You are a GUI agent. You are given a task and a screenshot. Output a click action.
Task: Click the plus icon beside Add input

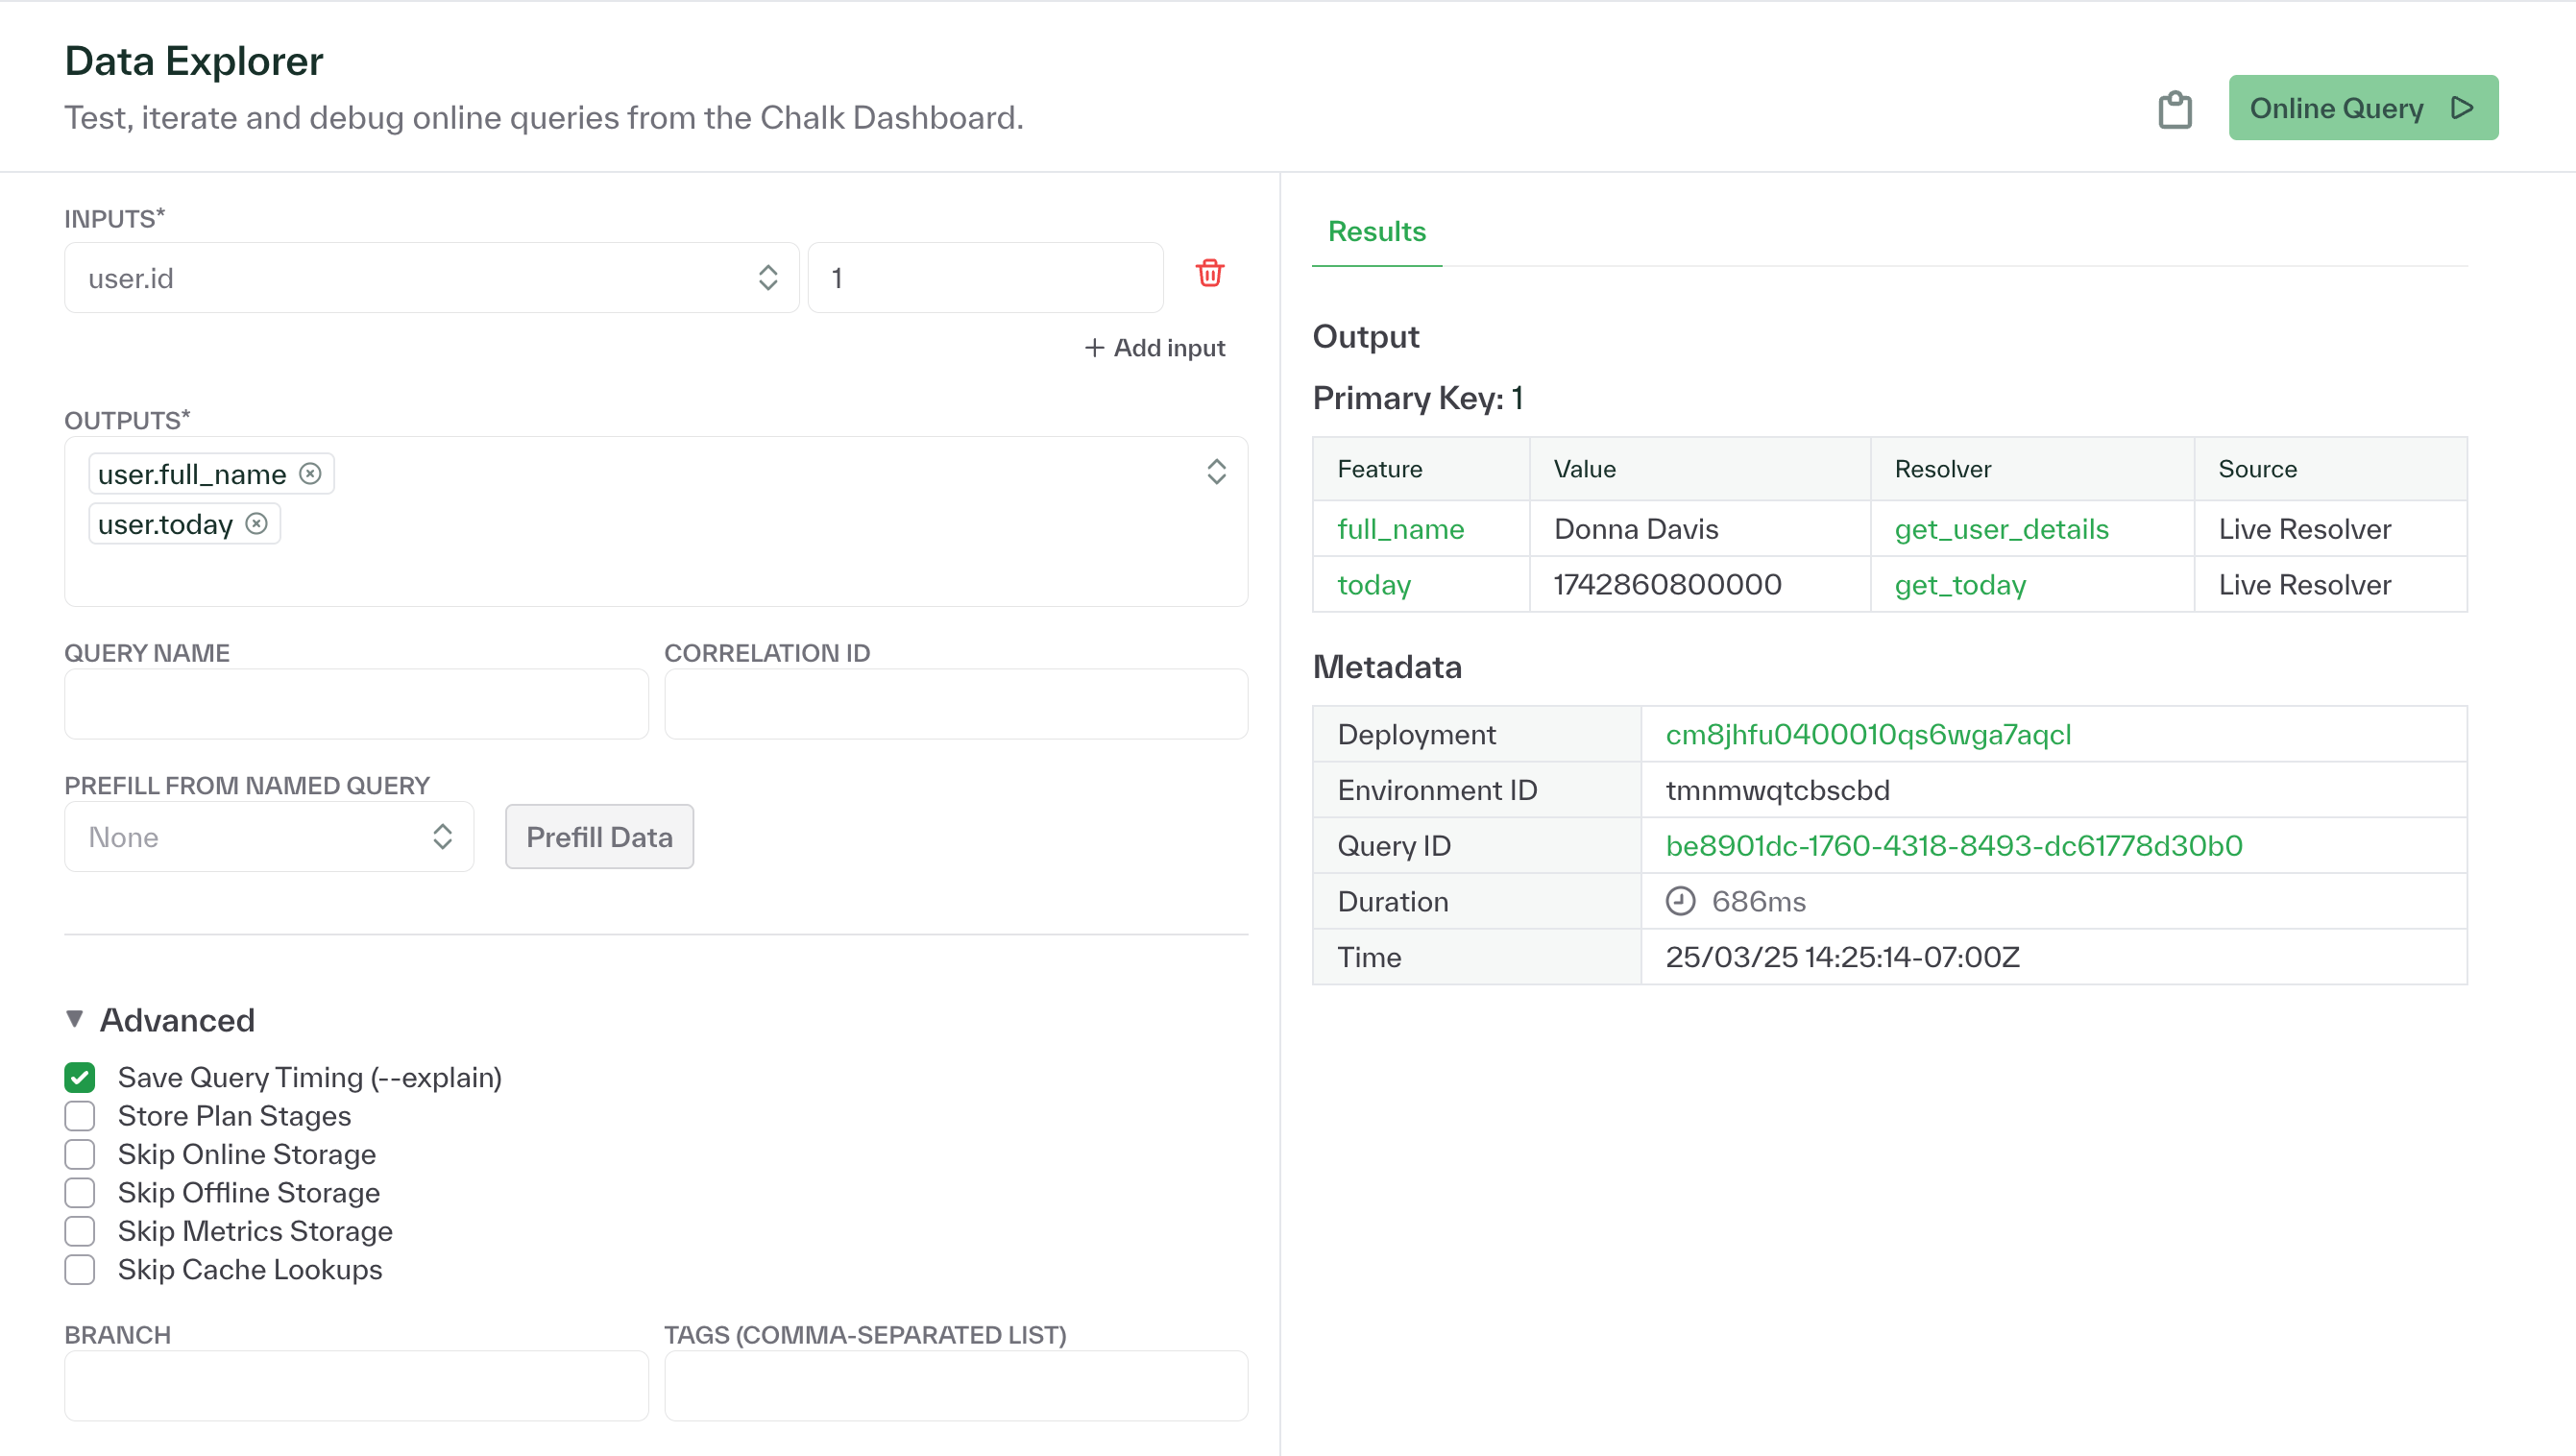click(1093, 347)
